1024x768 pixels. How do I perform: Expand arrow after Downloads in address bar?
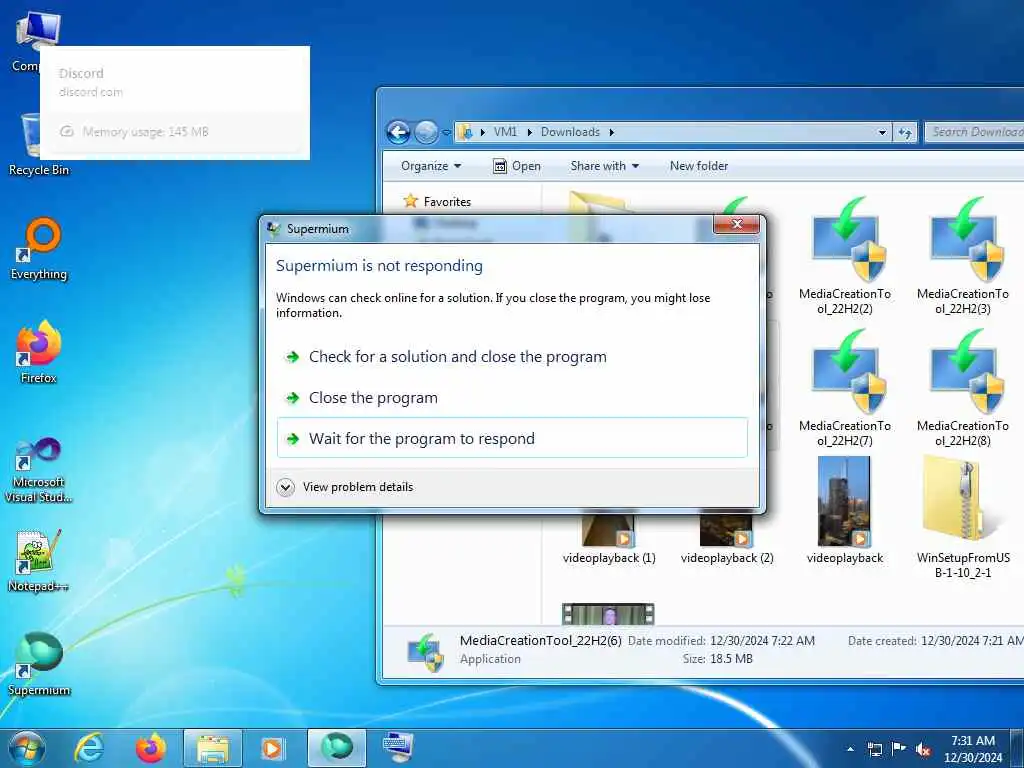(x=612, y=132)
